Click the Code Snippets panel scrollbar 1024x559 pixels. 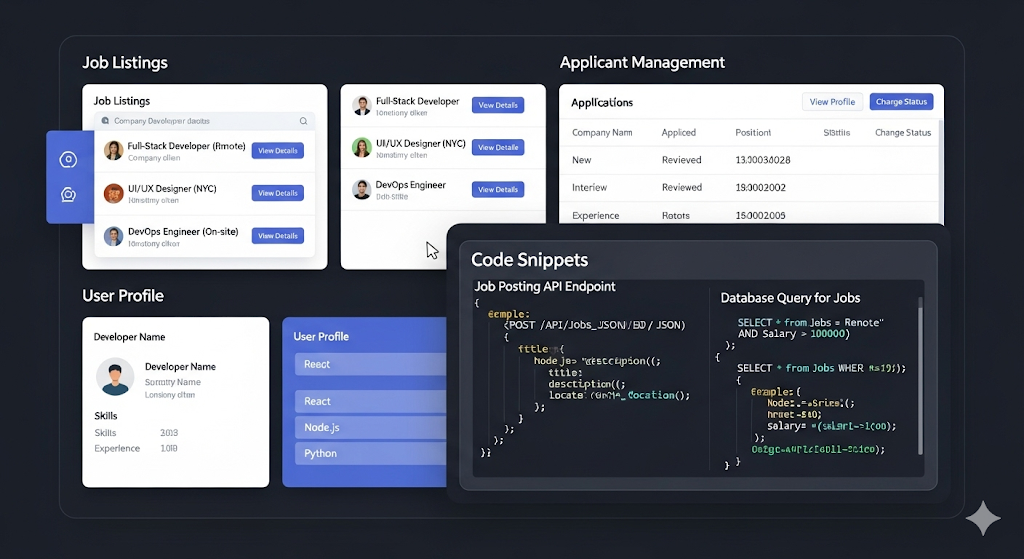(920, 375)
